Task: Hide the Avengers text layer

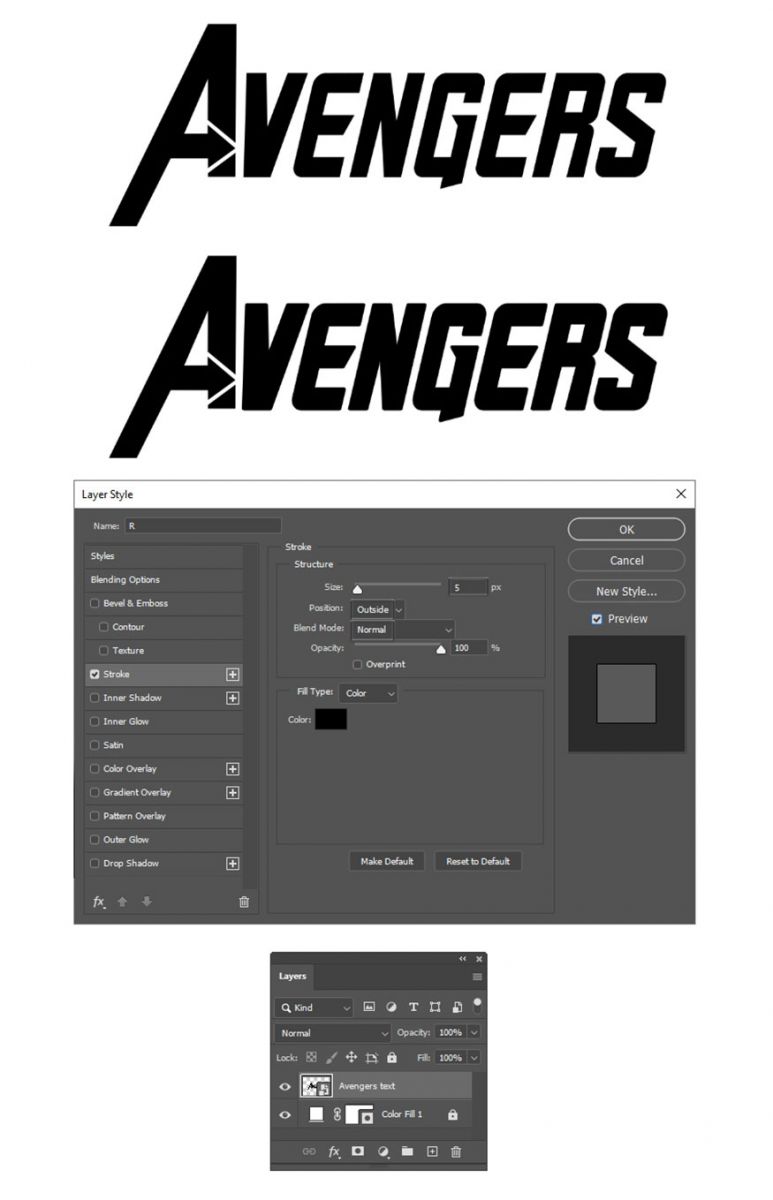Action: pos(285,1086)
